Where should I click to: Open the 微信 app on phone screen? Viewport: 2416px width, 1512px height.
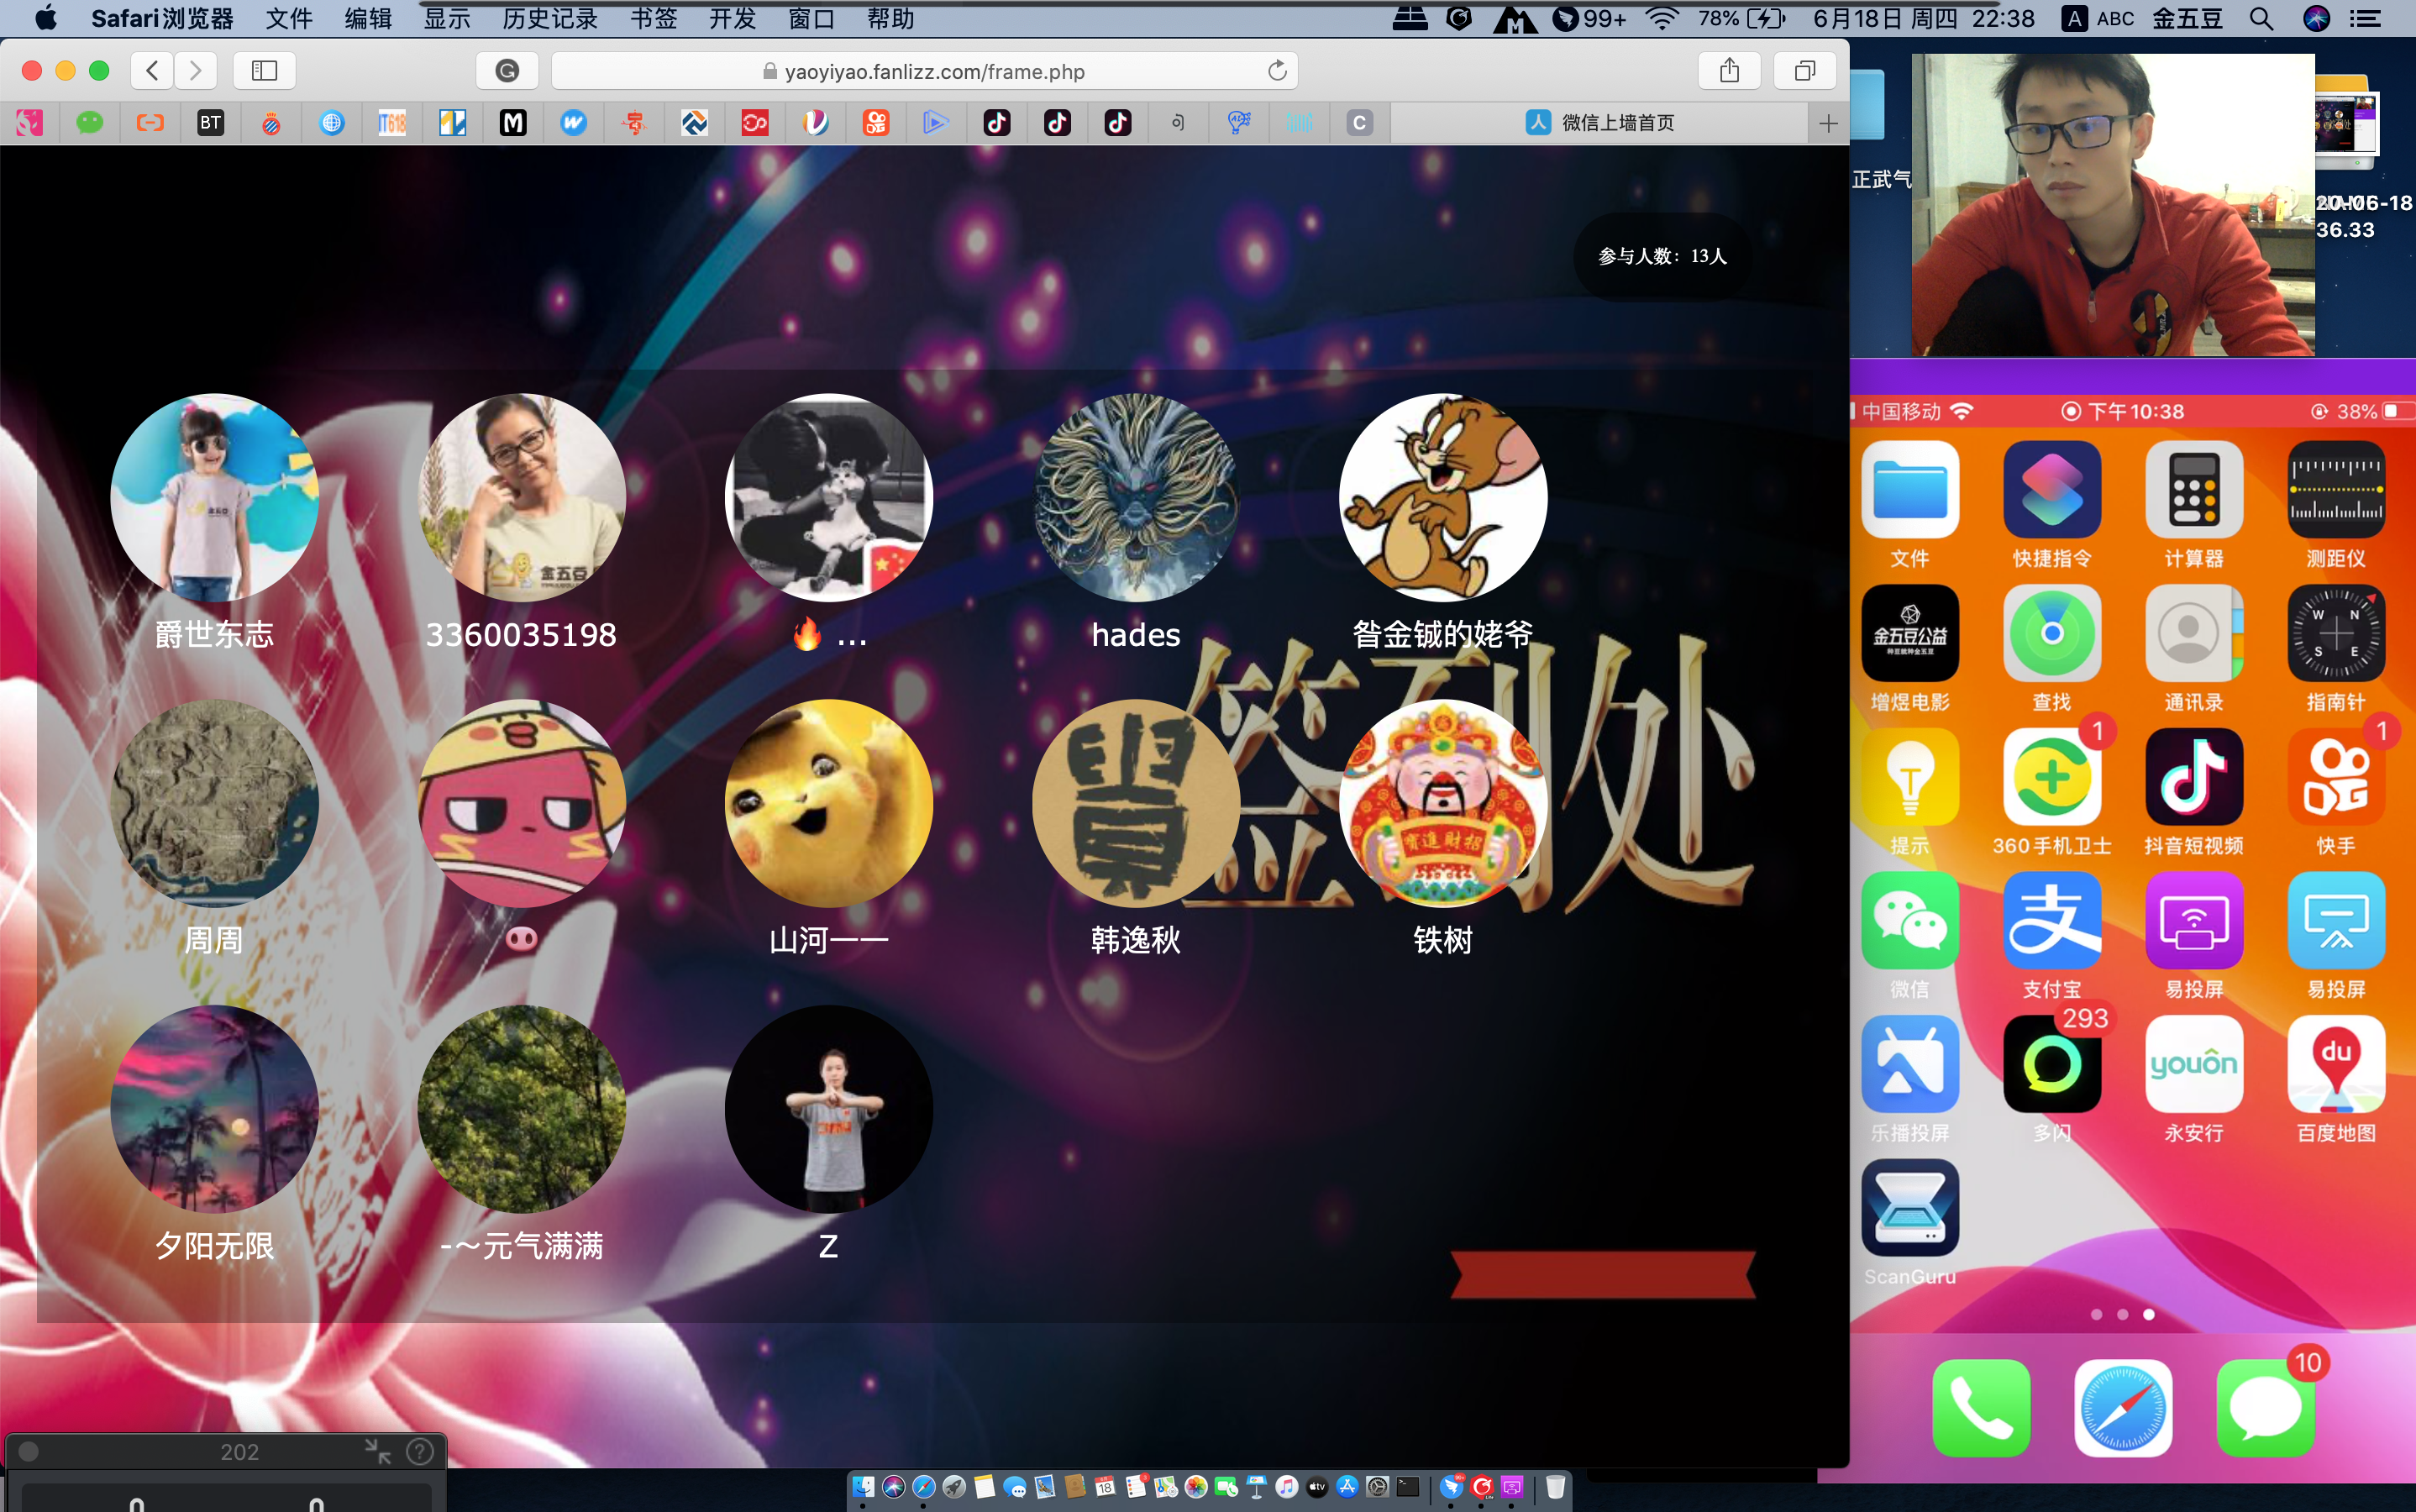click(1909, 921)
